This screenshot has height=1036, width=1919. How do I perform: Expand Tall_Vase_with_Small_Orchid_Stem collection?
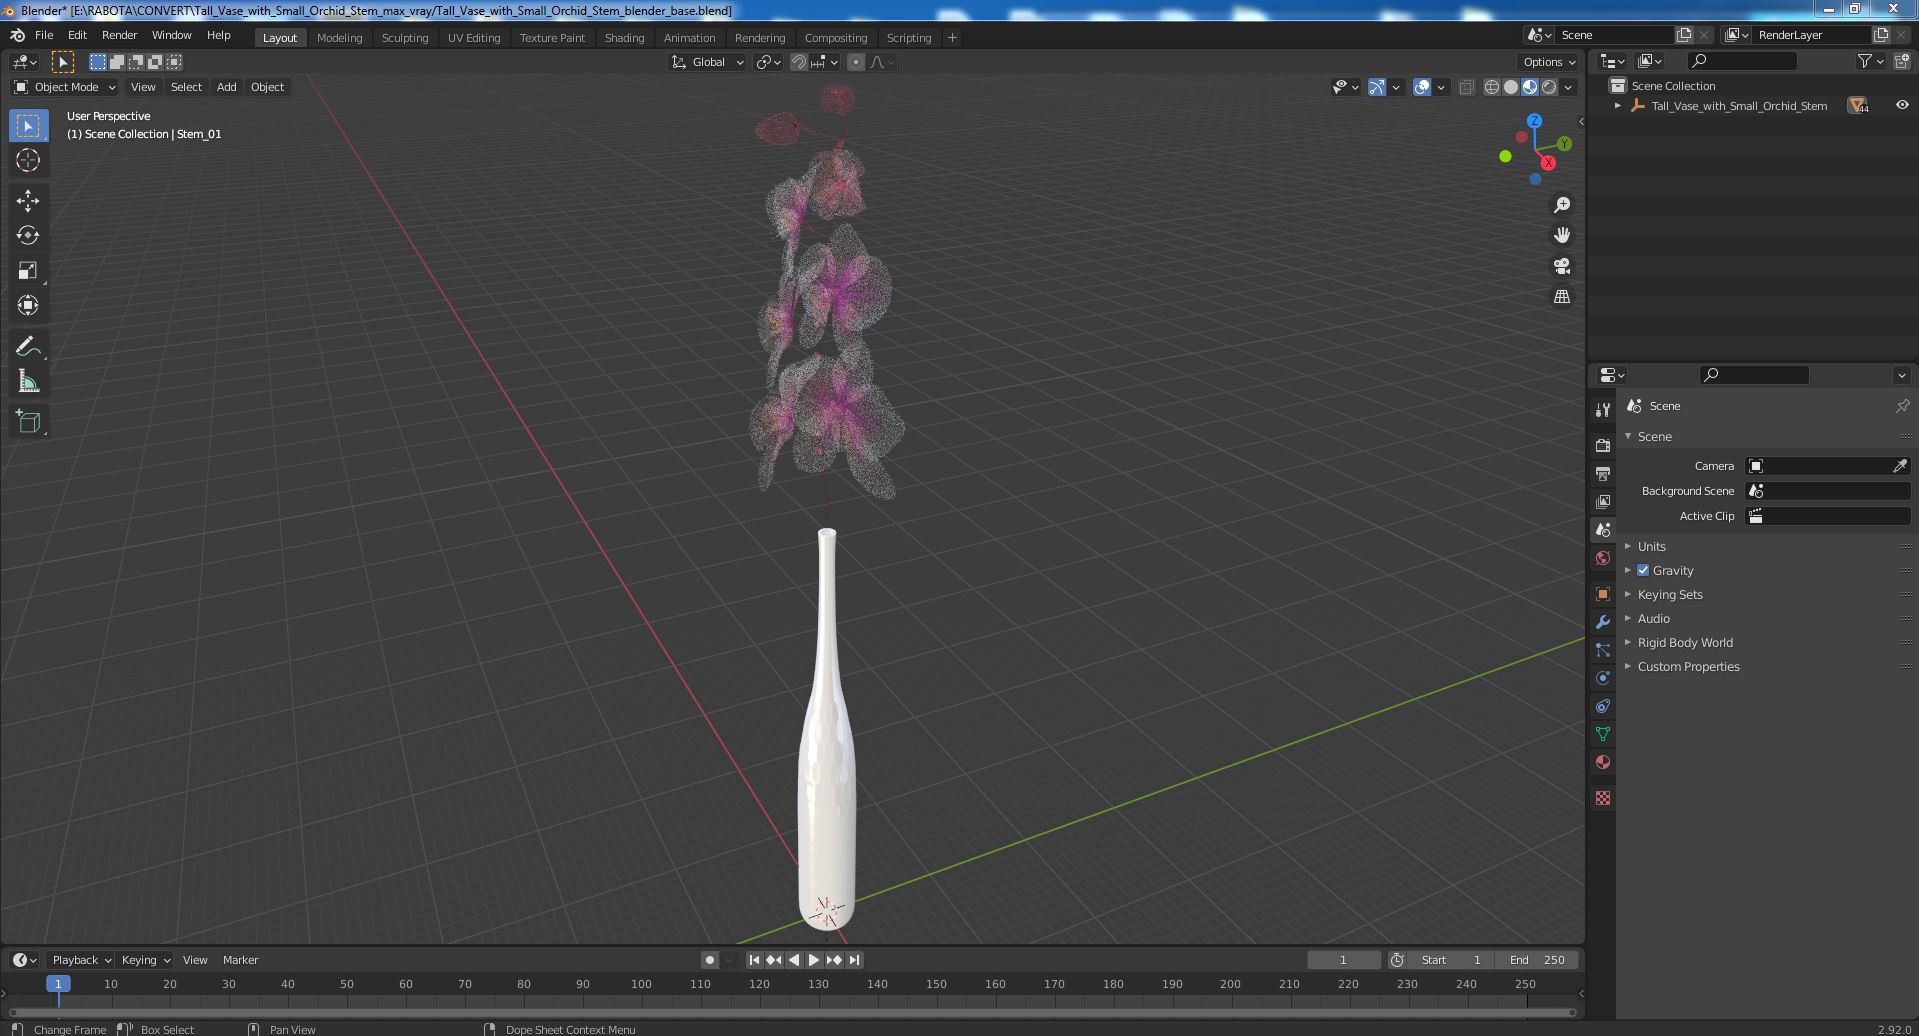tap(1618, 105)
